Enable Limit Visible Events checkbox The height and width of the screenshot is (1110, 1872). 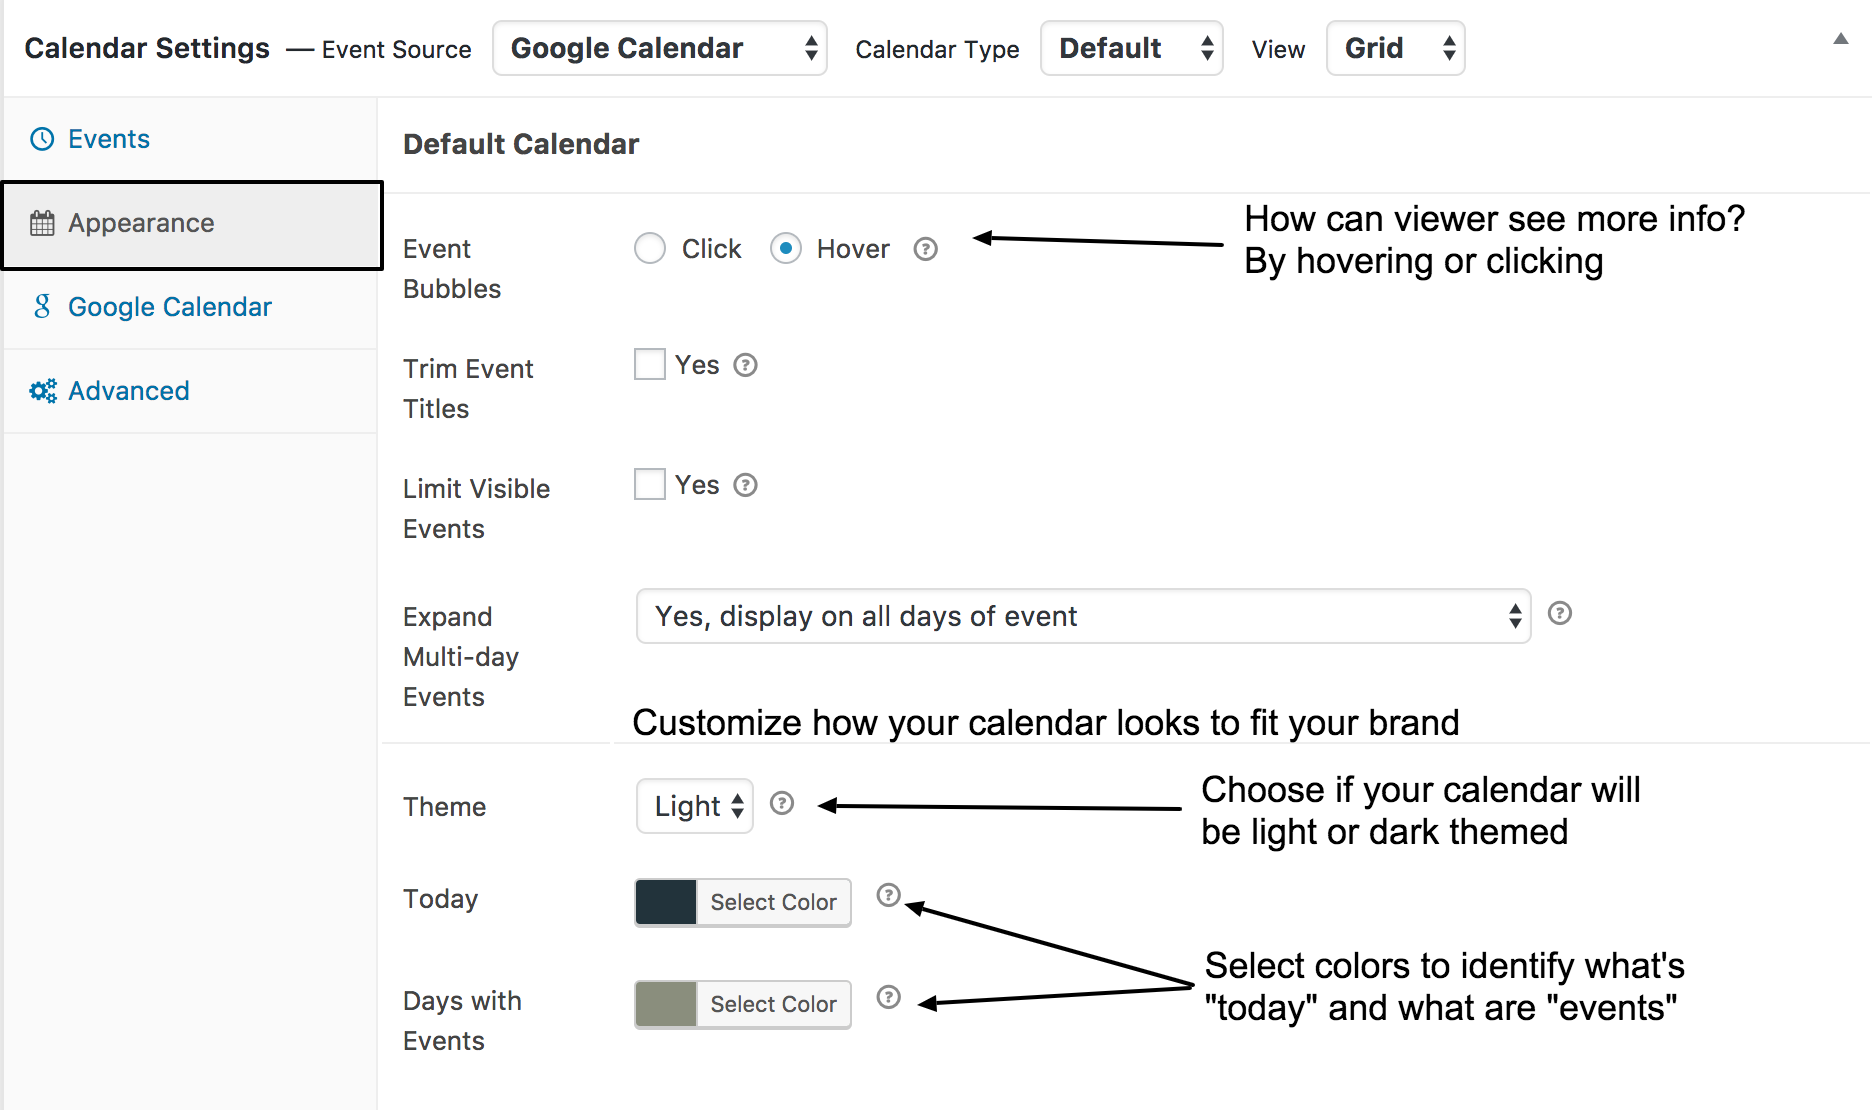[650, 484]
